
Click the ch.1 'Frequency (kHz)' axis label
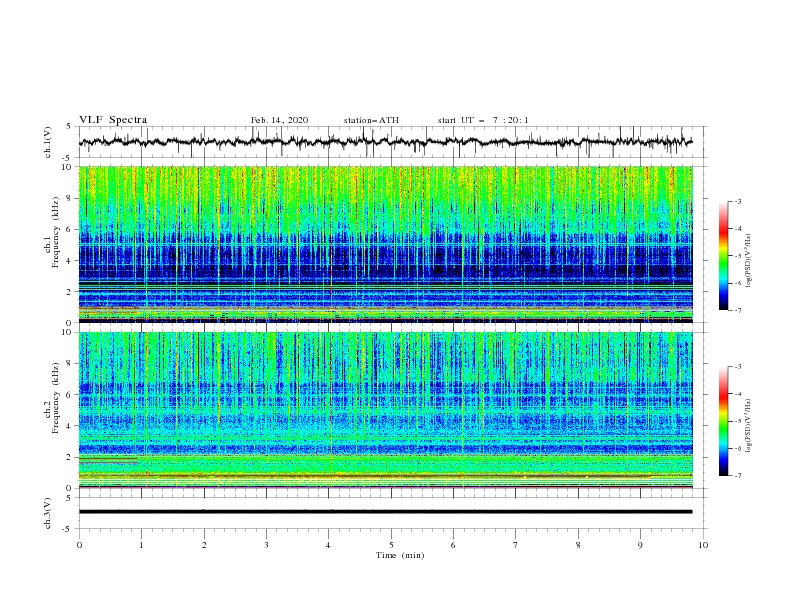56,230
